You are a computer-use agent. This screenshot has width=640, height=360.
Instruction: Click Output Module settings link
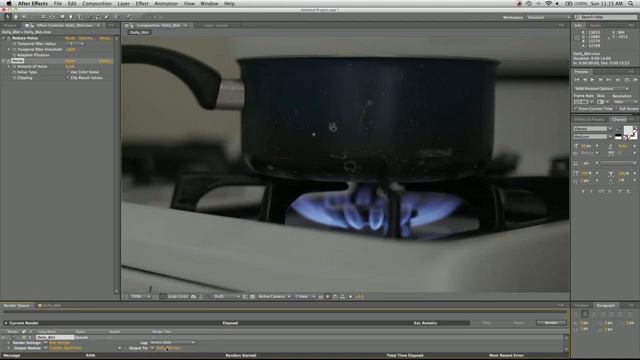(65, 348)
